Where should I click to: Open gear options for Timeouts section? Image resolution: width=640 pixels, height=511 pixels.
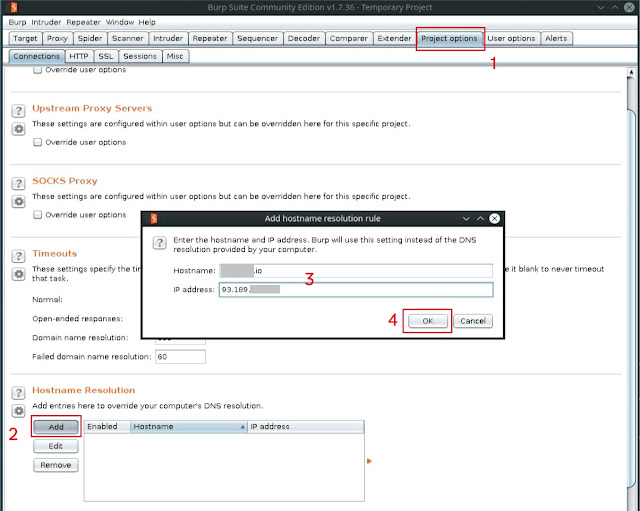tap(18, 274)
